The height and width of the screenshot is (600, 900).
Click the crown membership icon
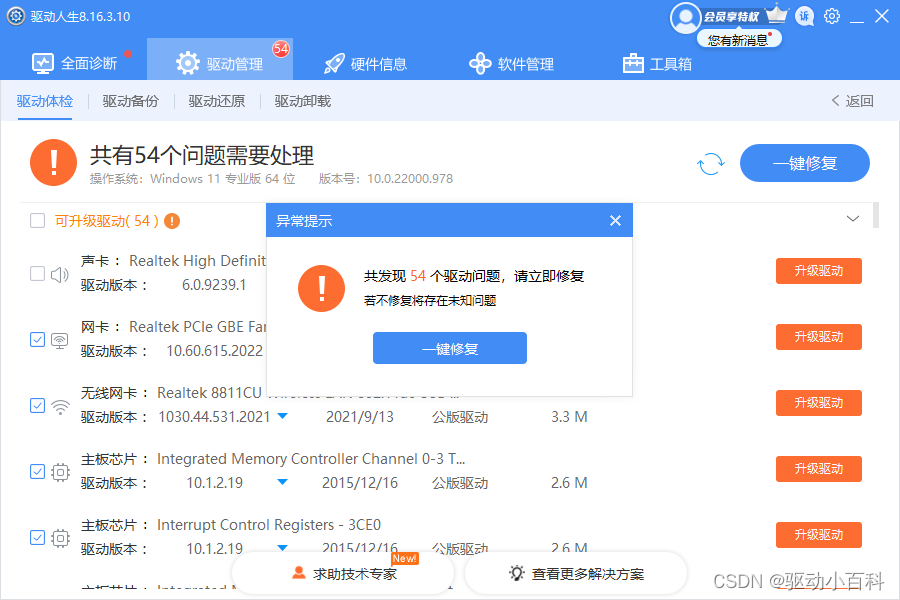pyautogui.click(x=777, y=14)
